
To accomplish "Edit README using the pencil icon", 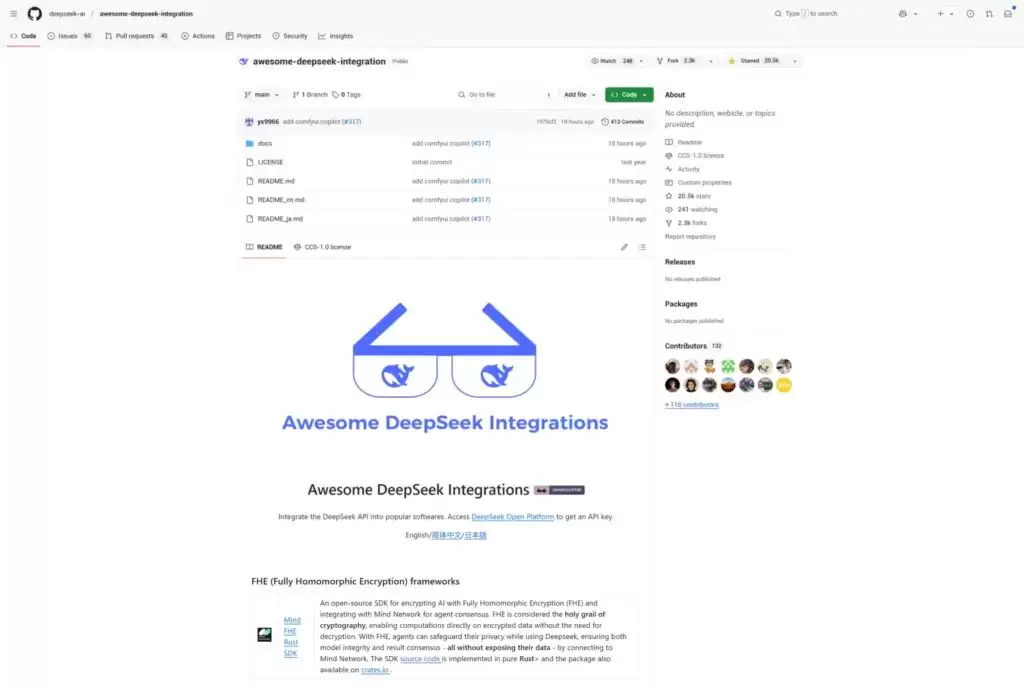I will [624, 247].
